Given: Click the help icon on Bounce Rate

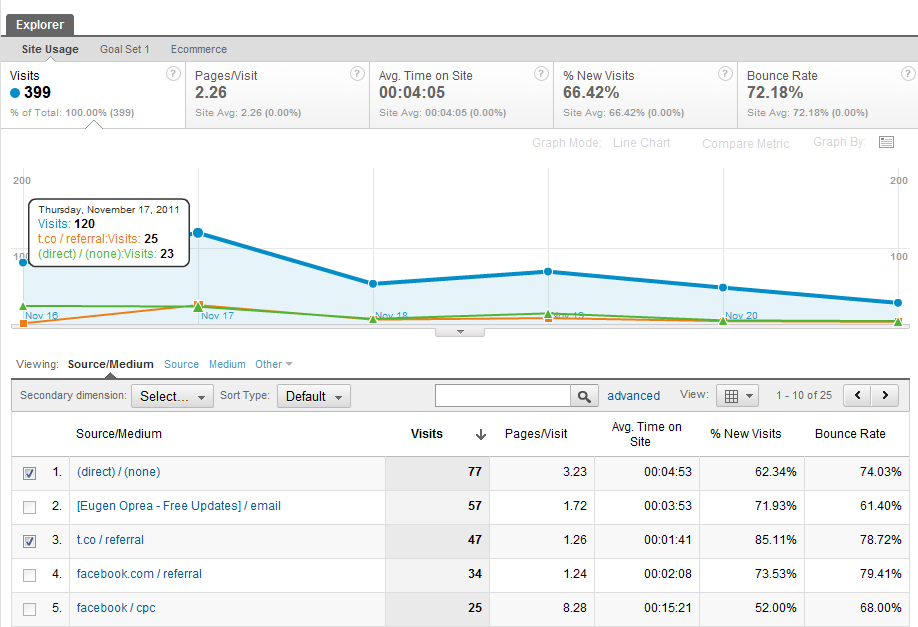Looking at the screenshot, I should [x=908, y=73].
